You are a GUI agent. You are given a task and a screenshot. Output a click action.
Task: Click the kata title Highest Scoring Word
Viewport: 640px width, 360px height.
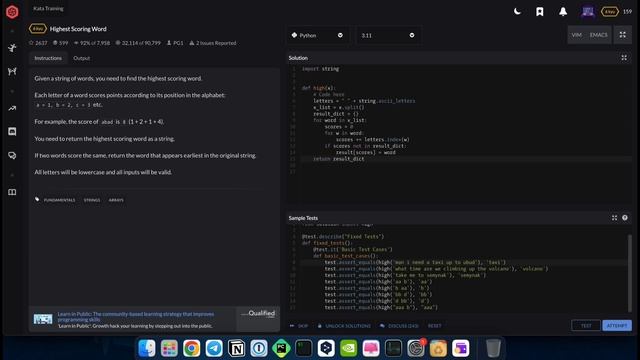click(x=78, y=29)
